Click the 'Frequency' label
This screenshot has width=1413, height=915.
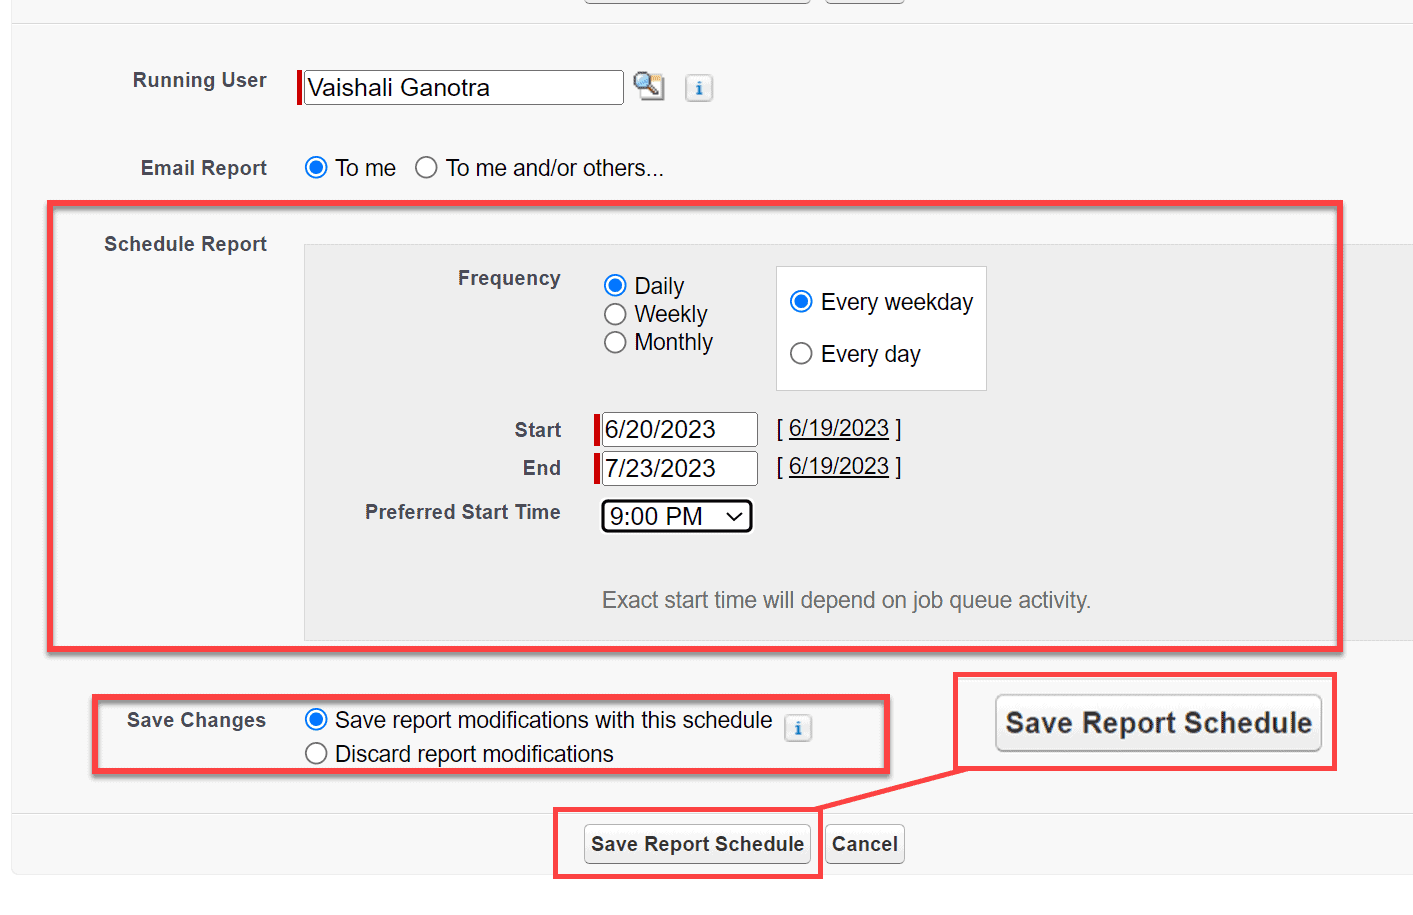click(x=509, y=278)
